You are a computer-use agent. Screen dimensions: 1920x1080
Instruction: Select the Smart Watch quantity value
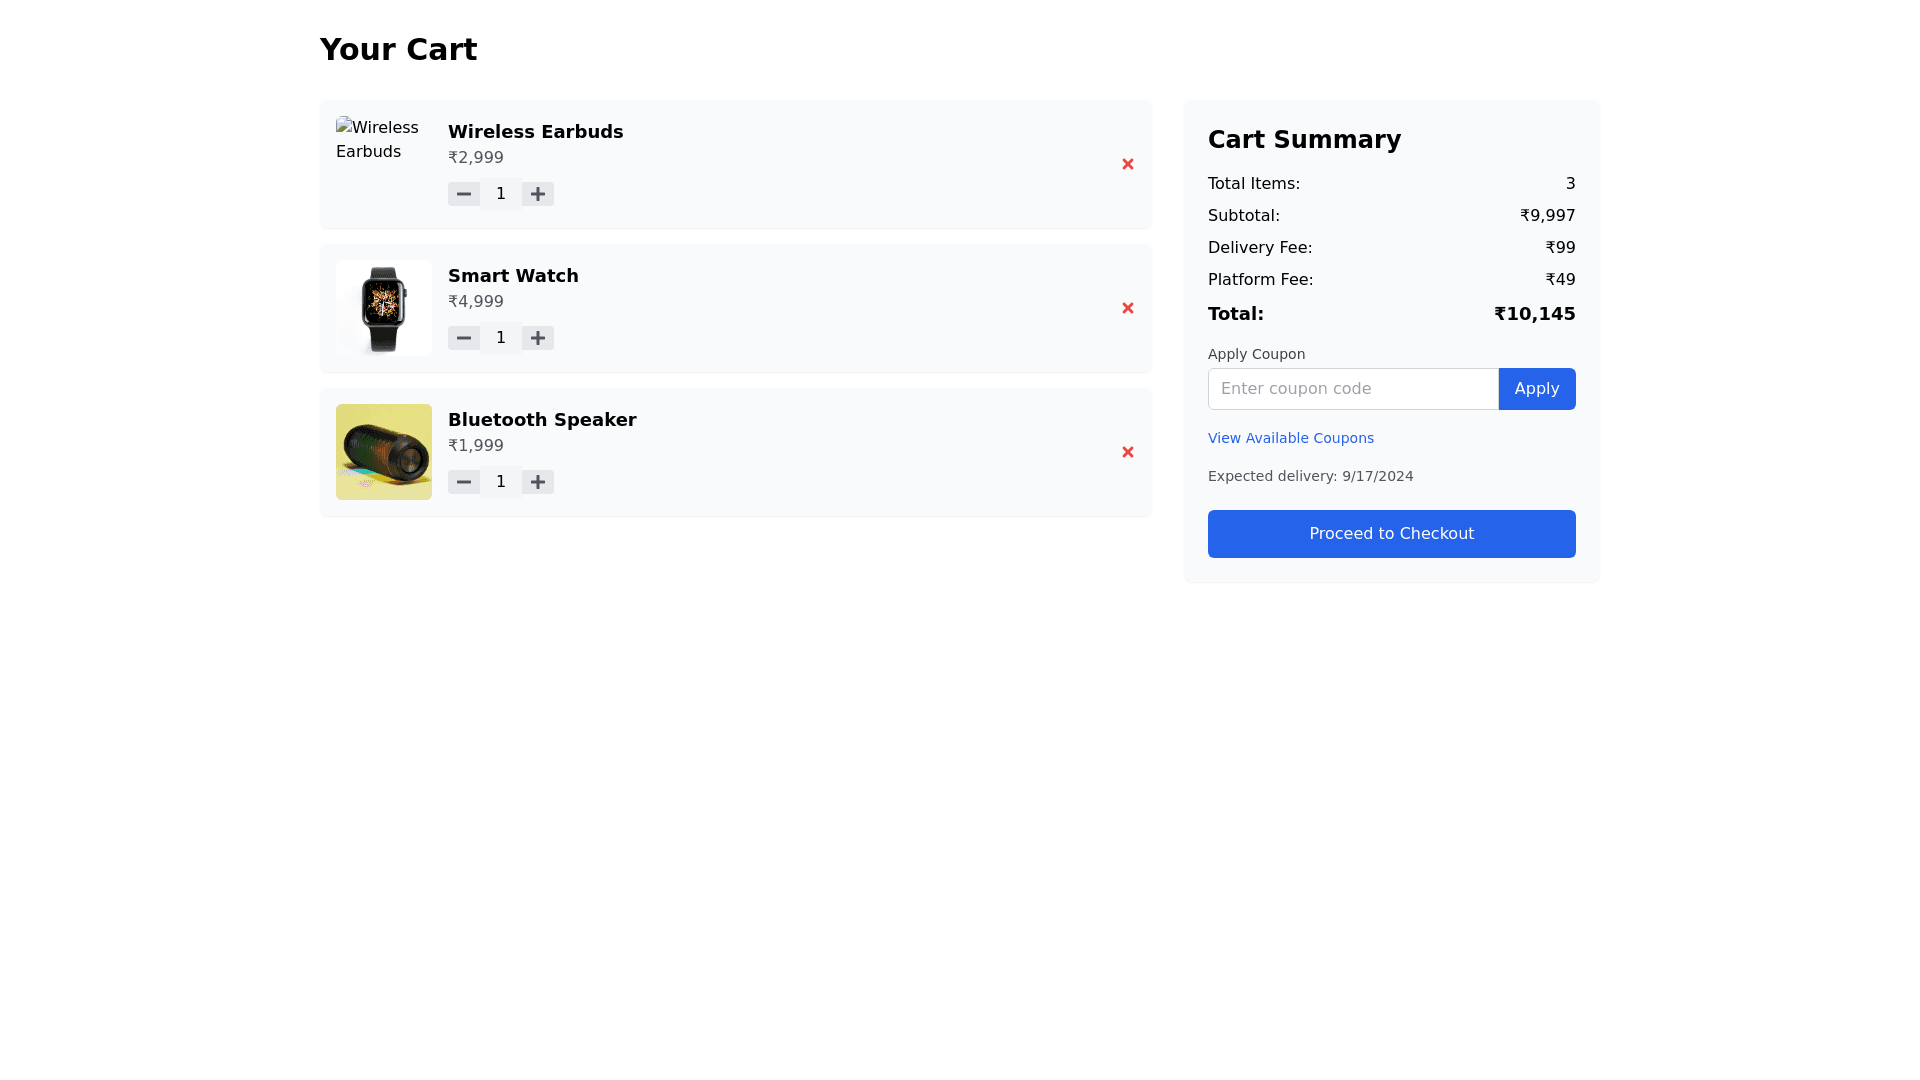pos(501,338)
